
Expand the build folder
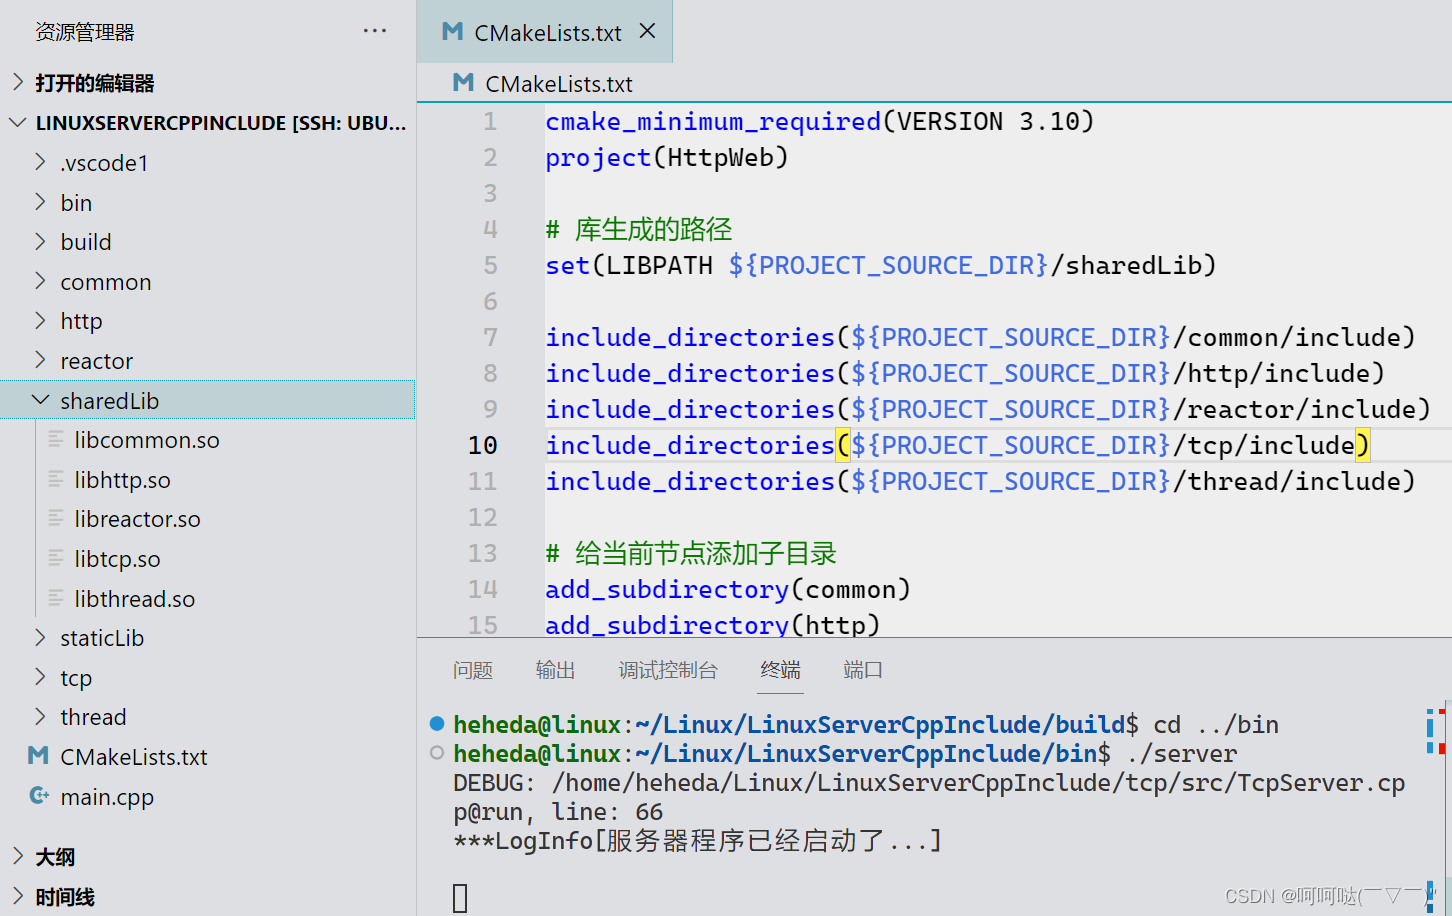pos(41,241)
